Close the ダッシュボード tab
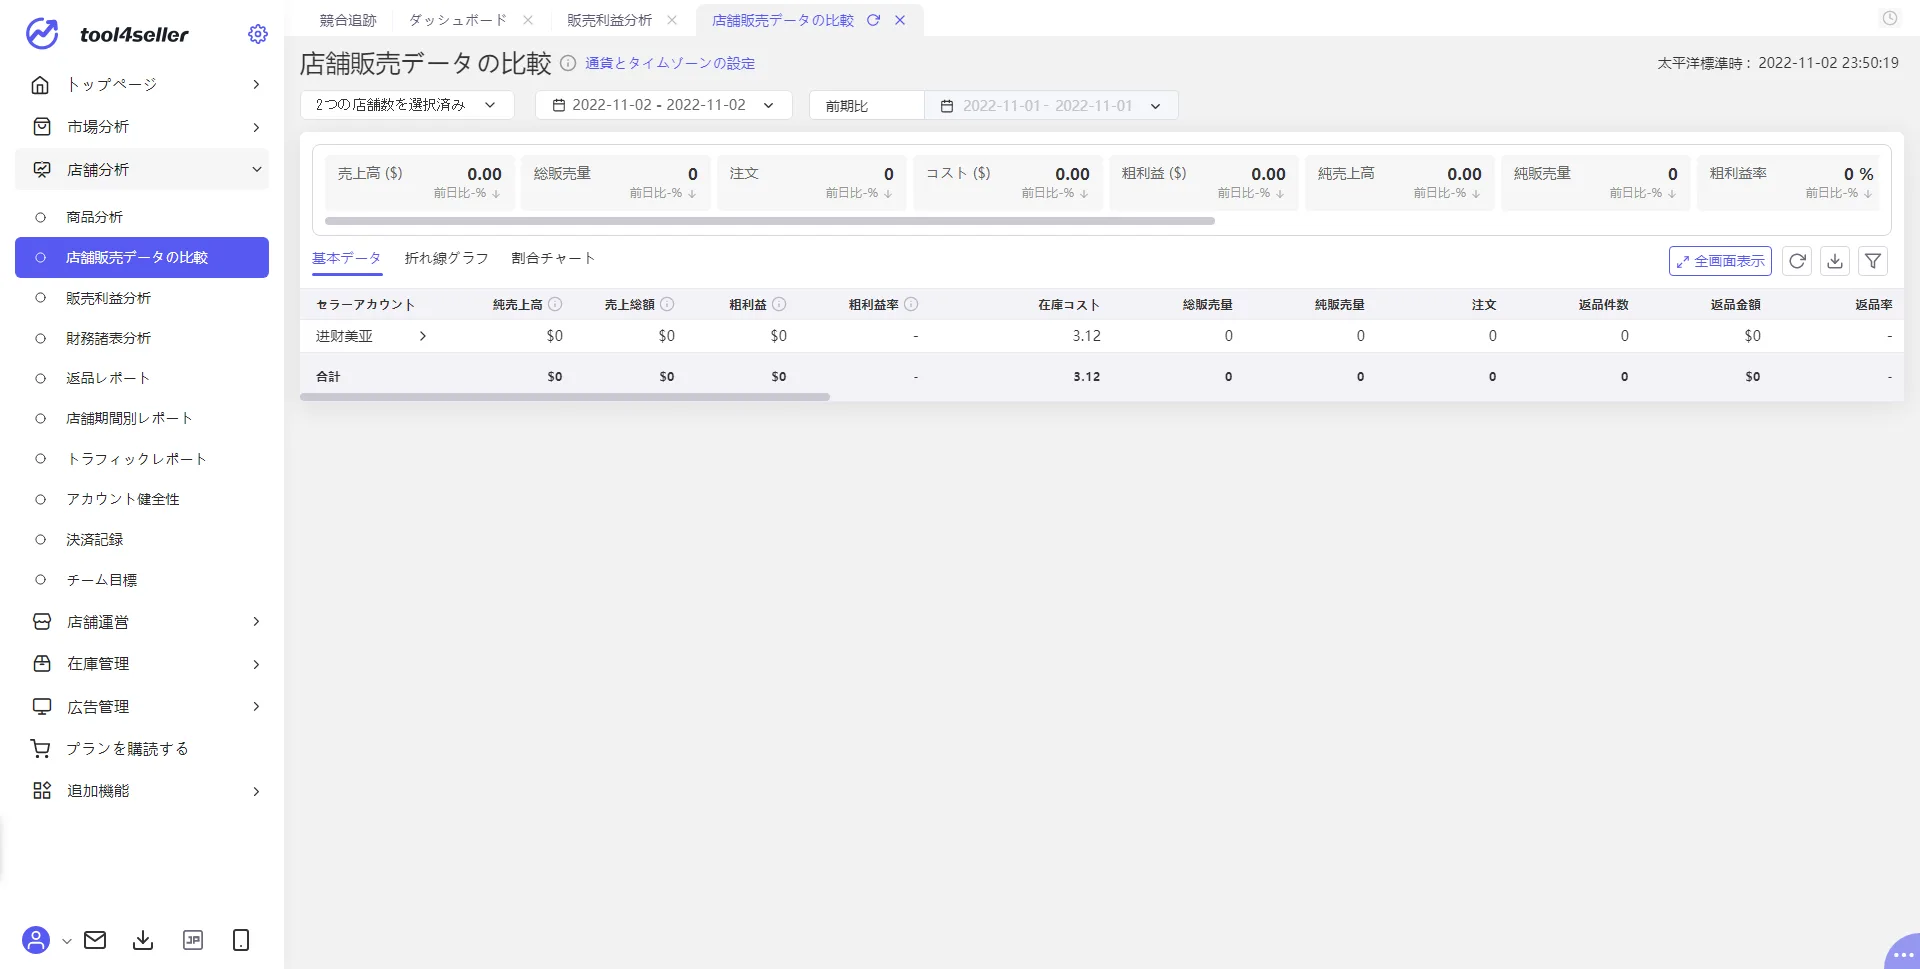 (528, 20)
